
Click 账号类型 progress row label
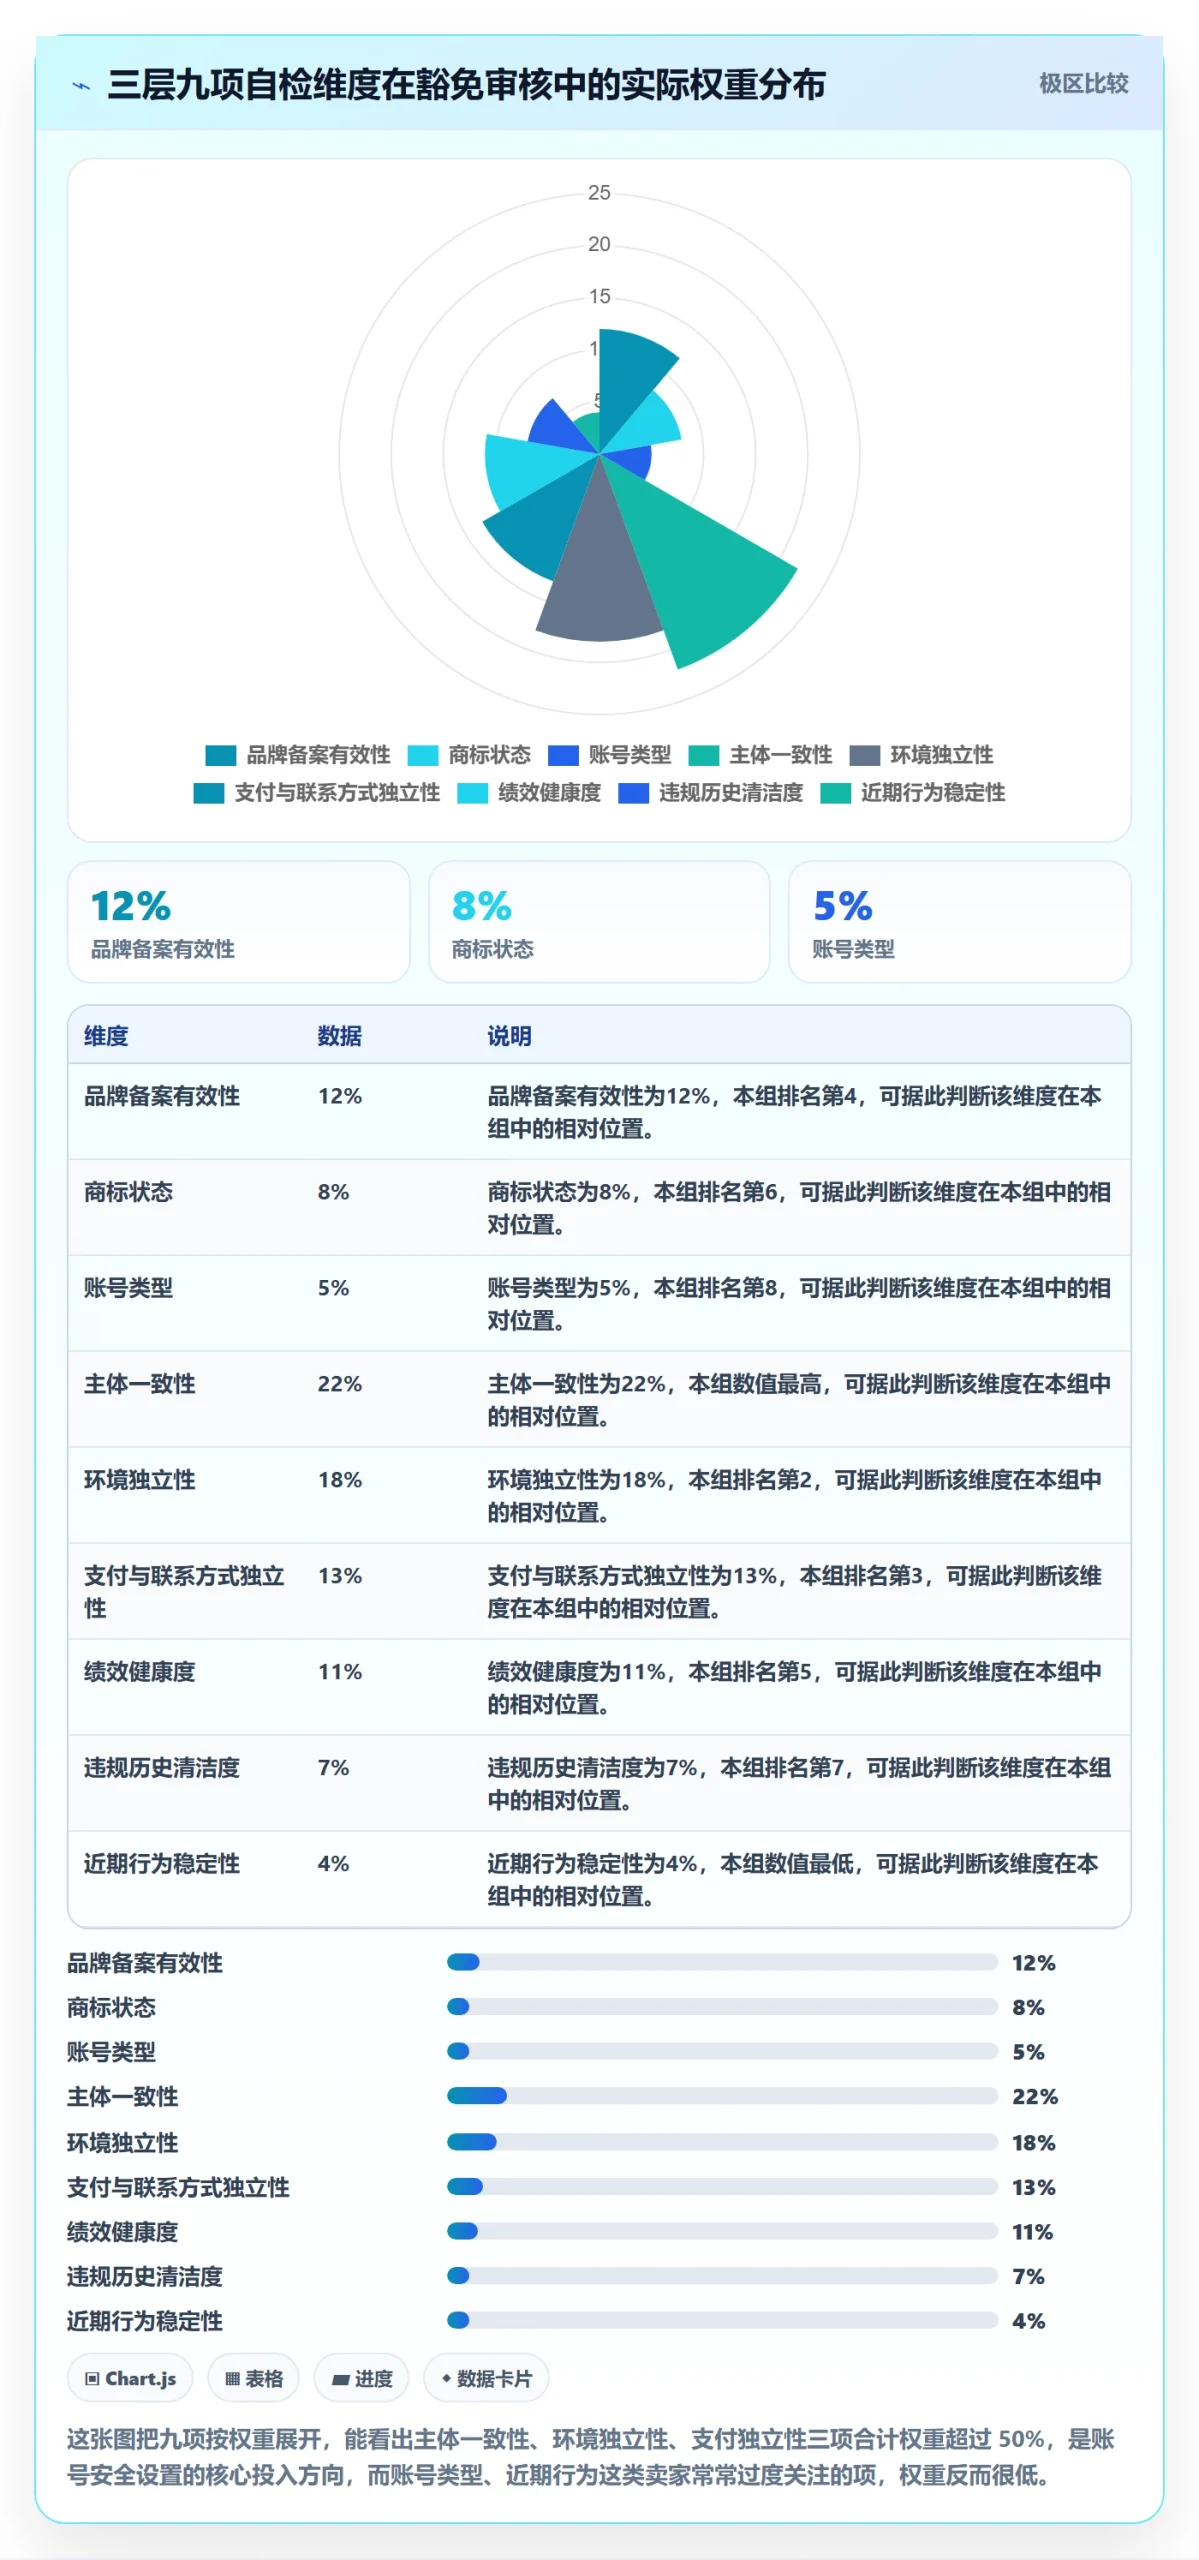coord(111,2052)
